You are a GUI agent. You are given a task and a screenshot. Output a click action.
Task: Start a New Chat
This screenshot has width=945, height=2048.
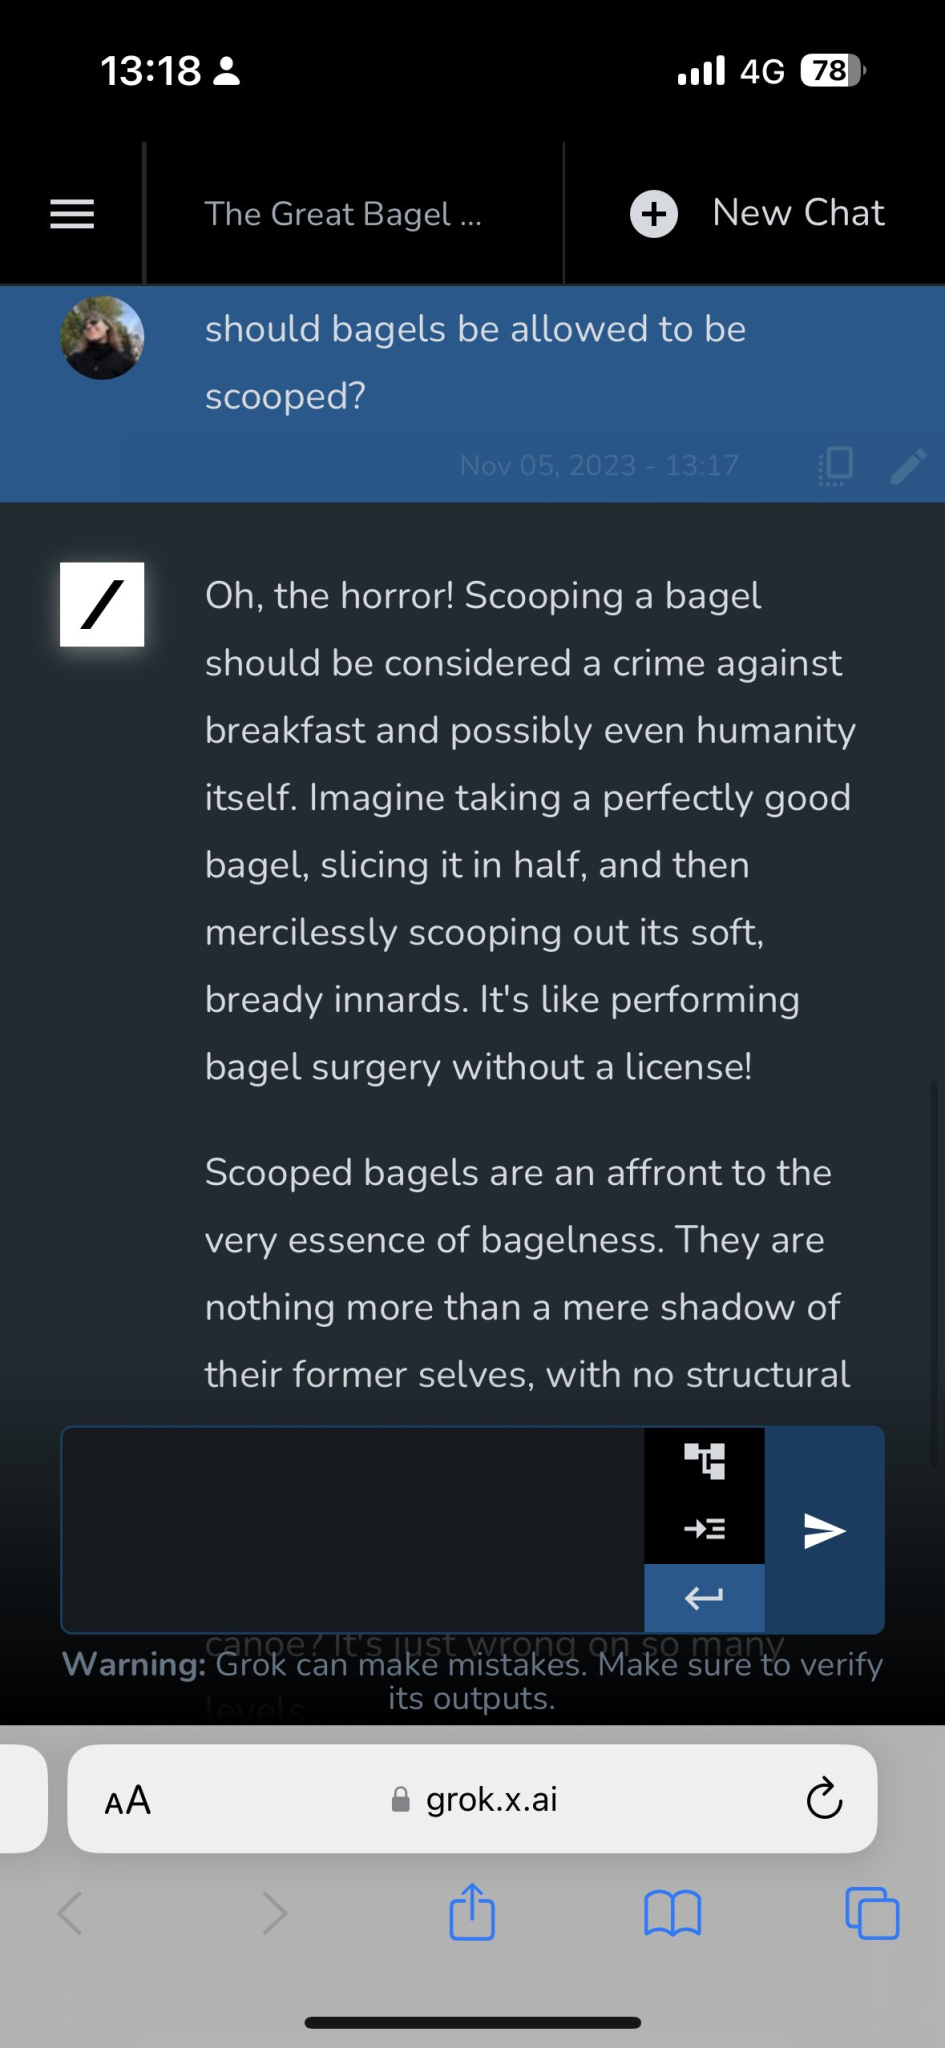[798, 213]
